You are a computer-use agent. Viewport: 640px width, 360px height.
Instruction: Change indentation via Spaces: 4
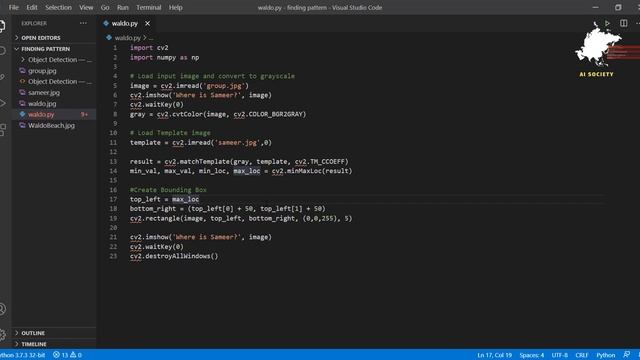[531, 355]
